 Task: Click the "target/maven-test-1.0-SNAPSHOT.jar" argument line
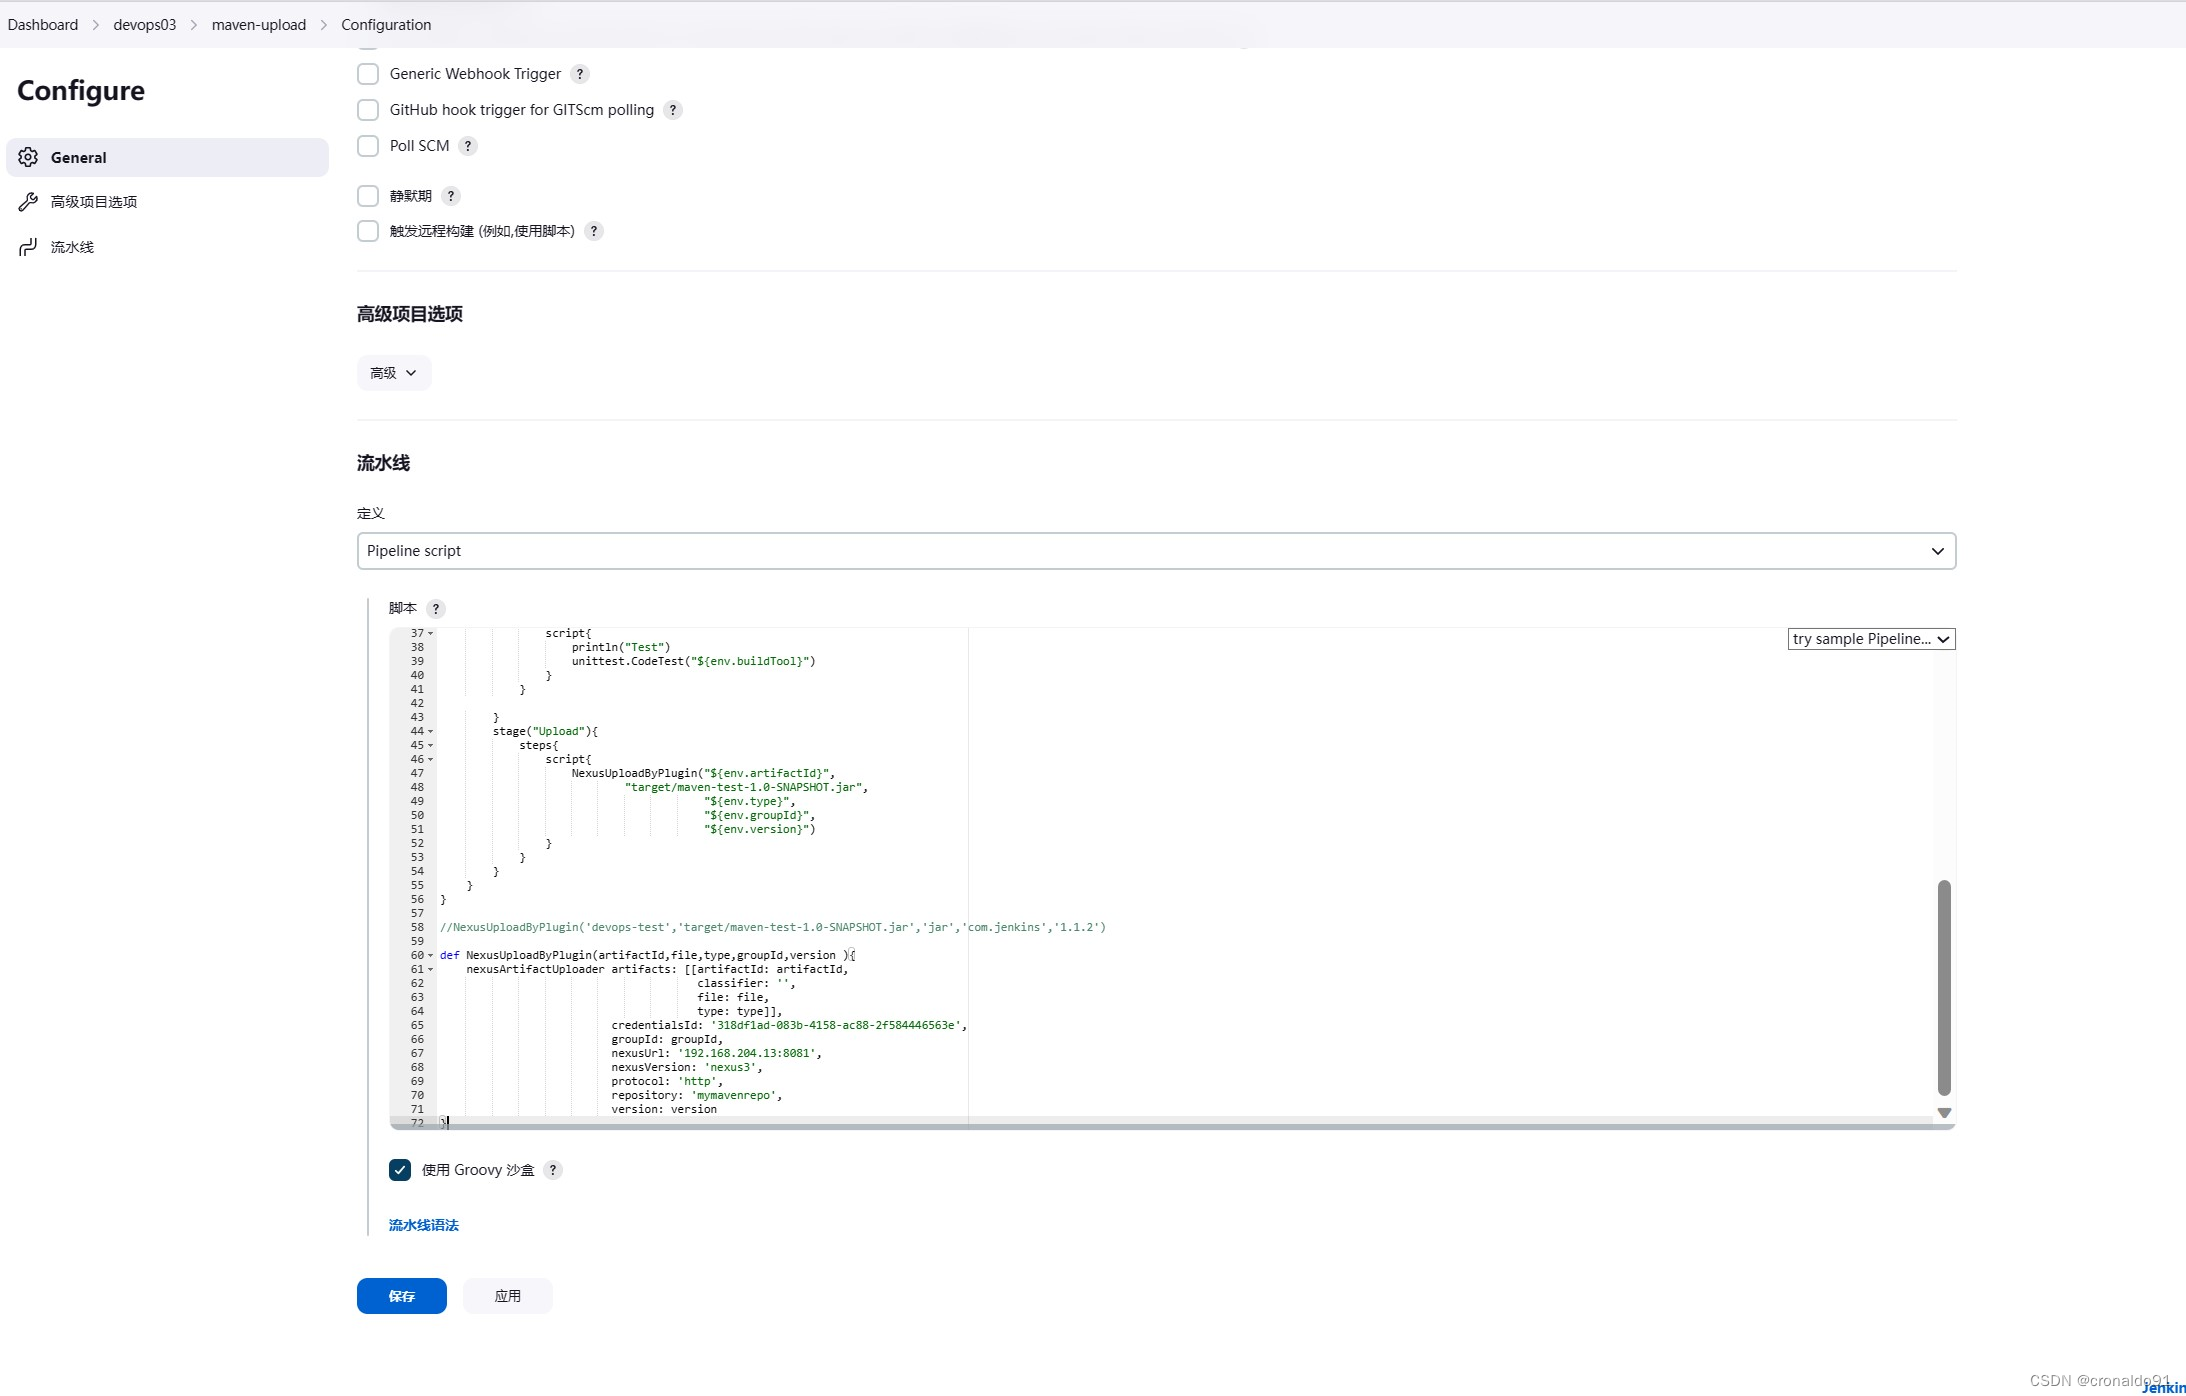pos(746,787)
